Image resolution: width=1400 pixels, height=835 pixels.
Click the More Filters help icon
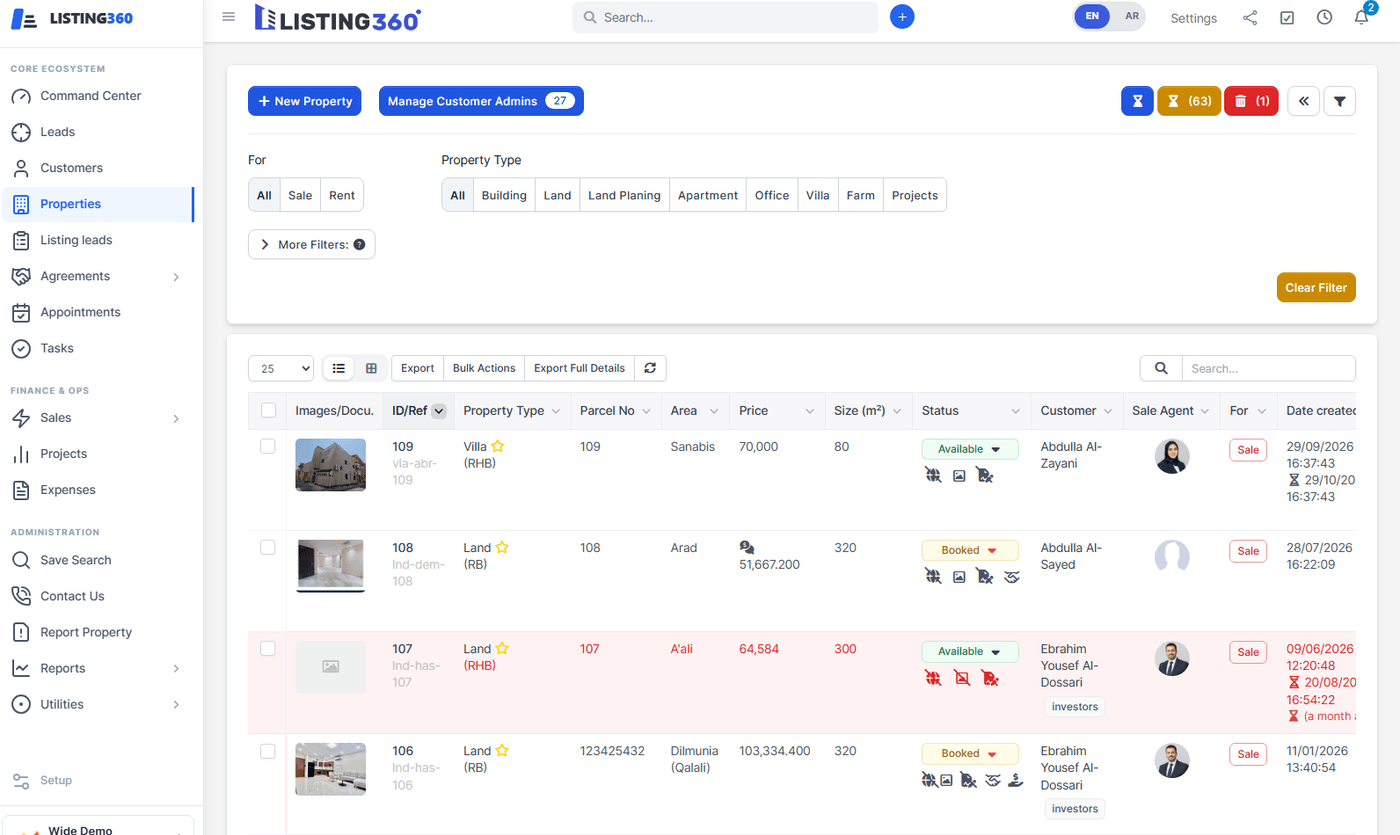click(359, 244)
